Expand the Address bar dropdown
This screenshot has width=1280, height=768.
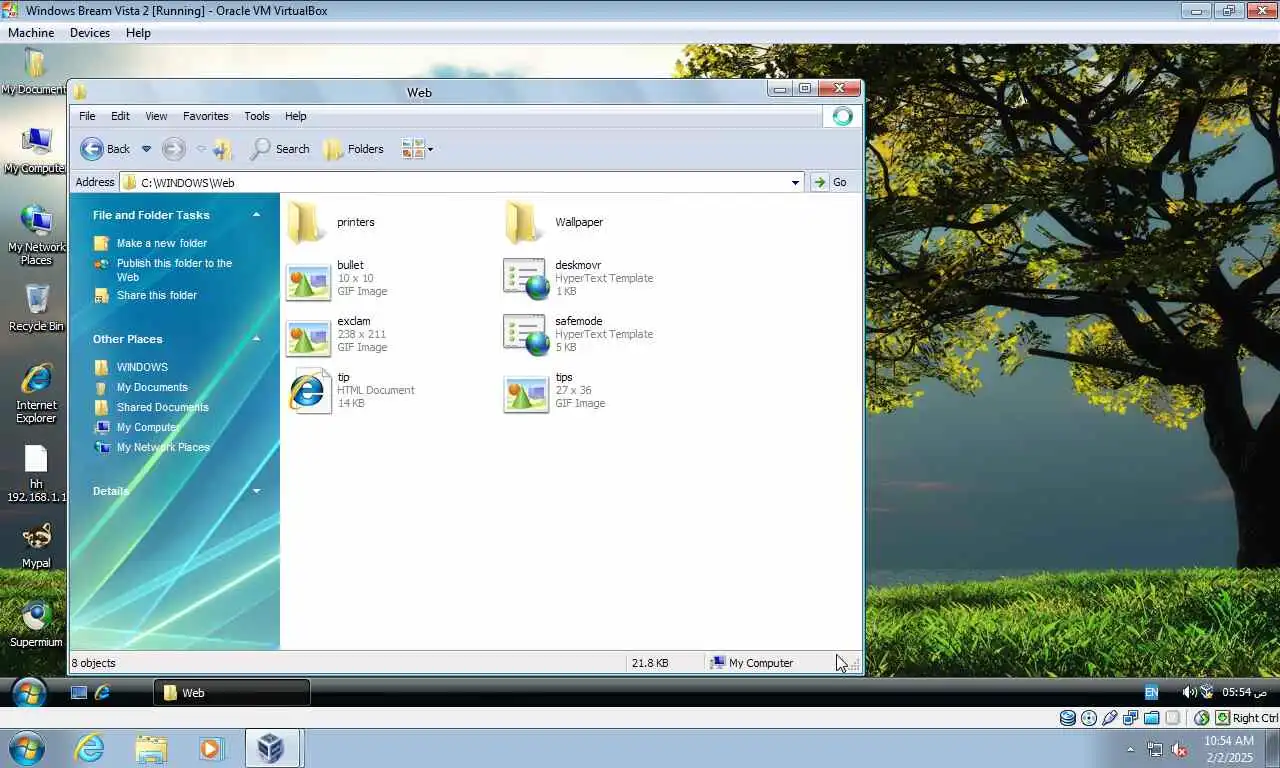796,182
